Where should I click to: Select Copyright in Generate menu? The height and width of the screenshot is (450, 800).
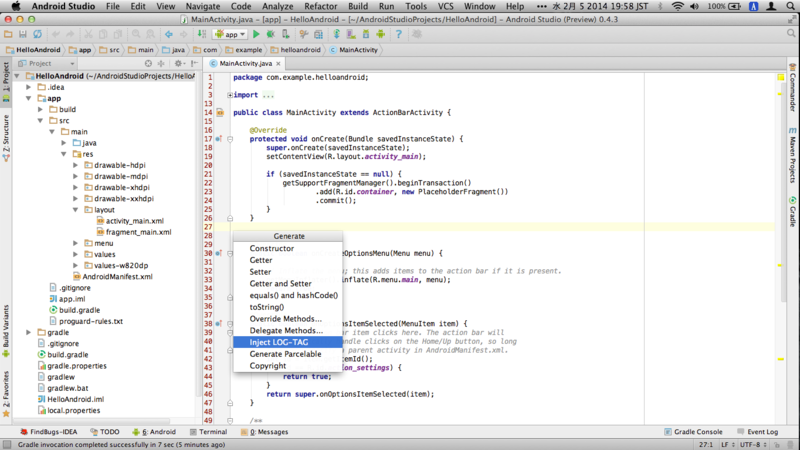(288, 365)
